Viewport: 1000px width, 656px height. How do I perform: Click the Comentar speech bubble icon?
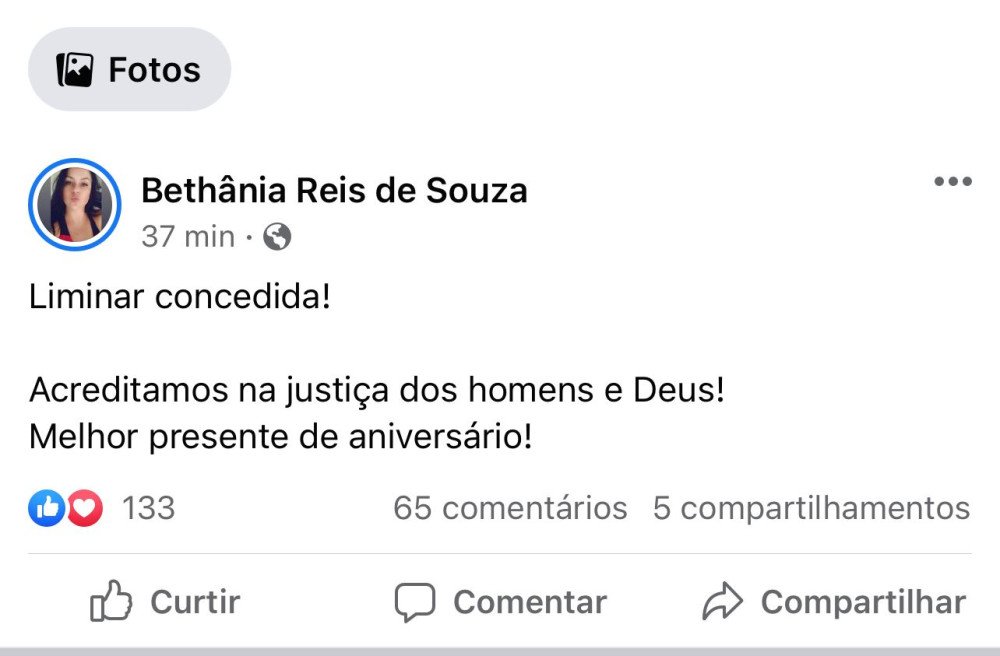[x=417, y=601]
